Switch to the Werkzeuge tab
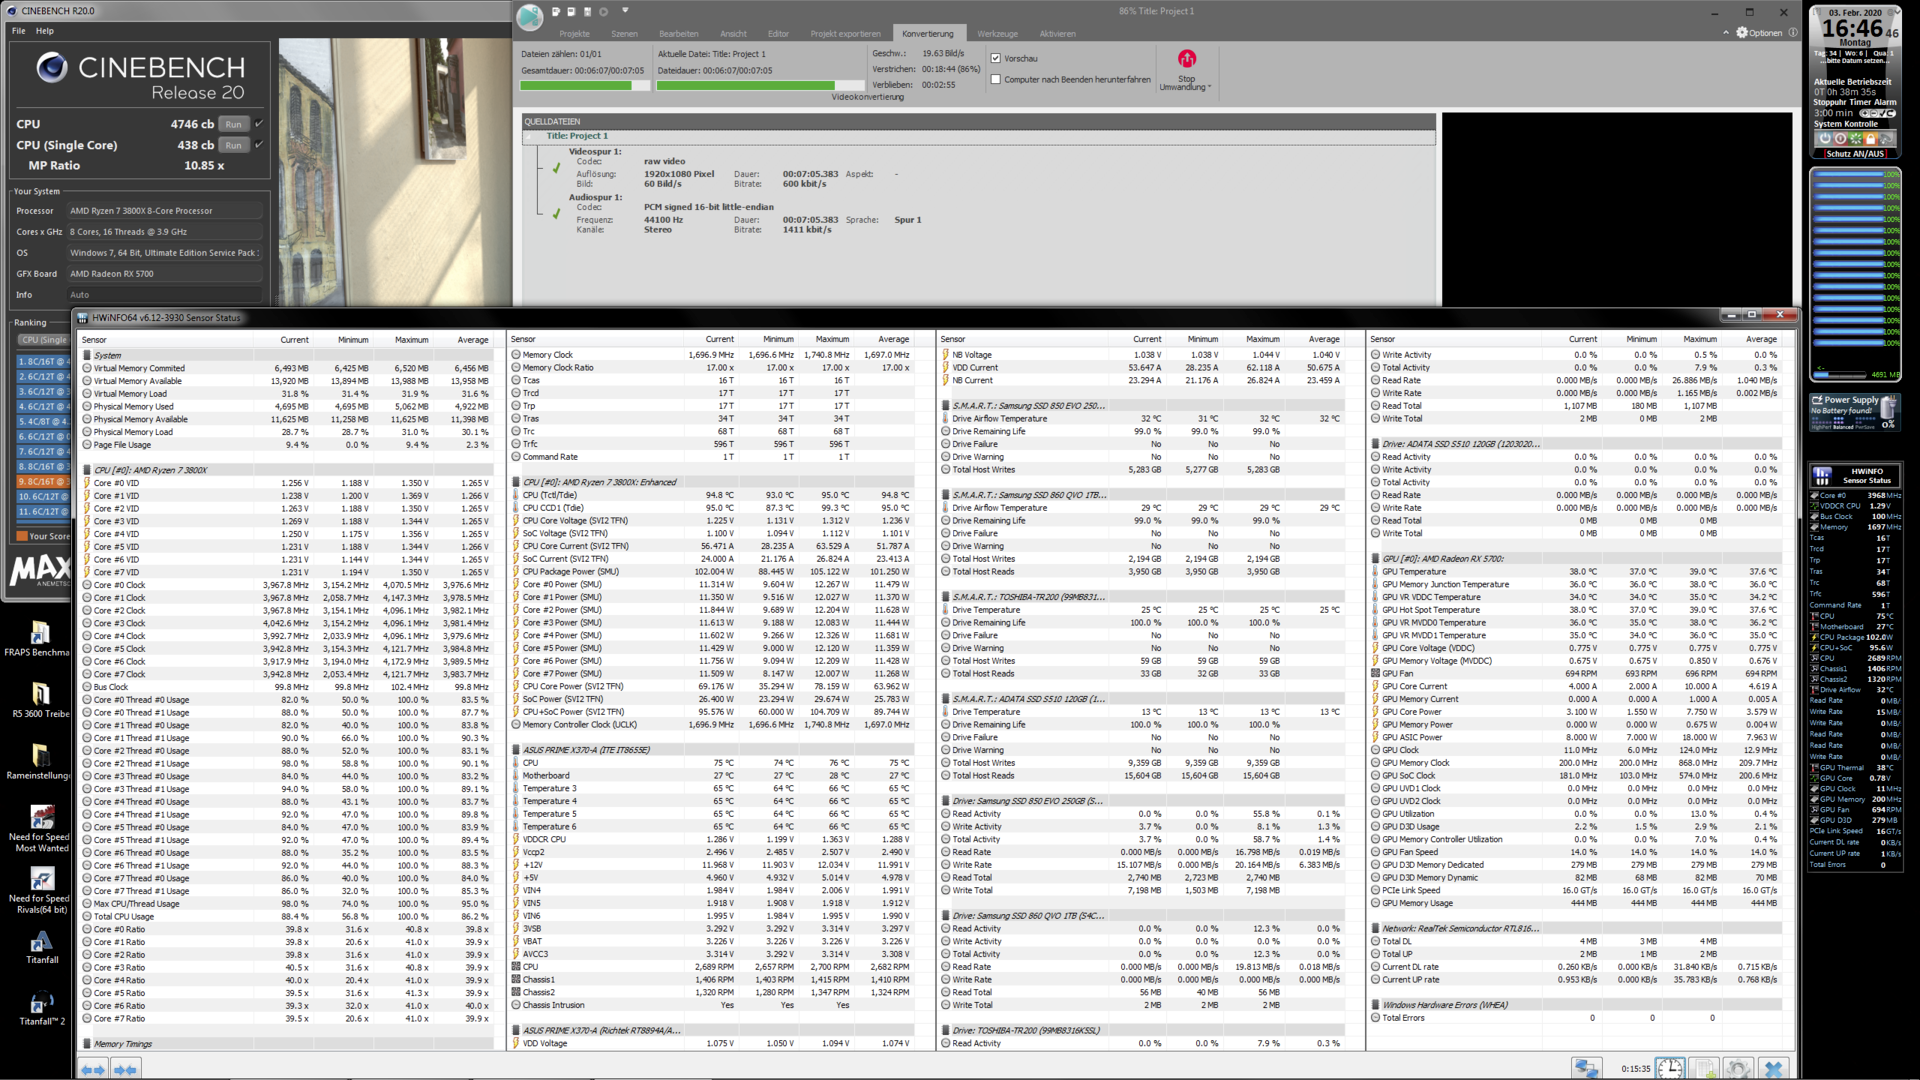Image resolution: width=1920 pixels, height=1080 pixels. click(997, 34)
